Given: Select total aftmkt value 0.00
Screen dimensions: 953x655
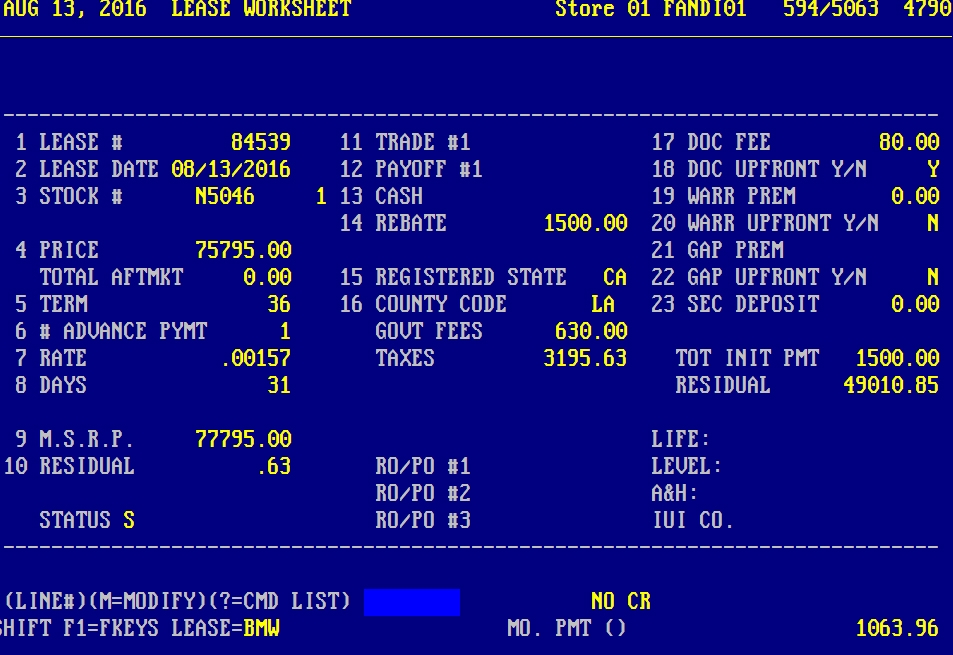Looking at the screenshot, I should click(x=267, y=277).
